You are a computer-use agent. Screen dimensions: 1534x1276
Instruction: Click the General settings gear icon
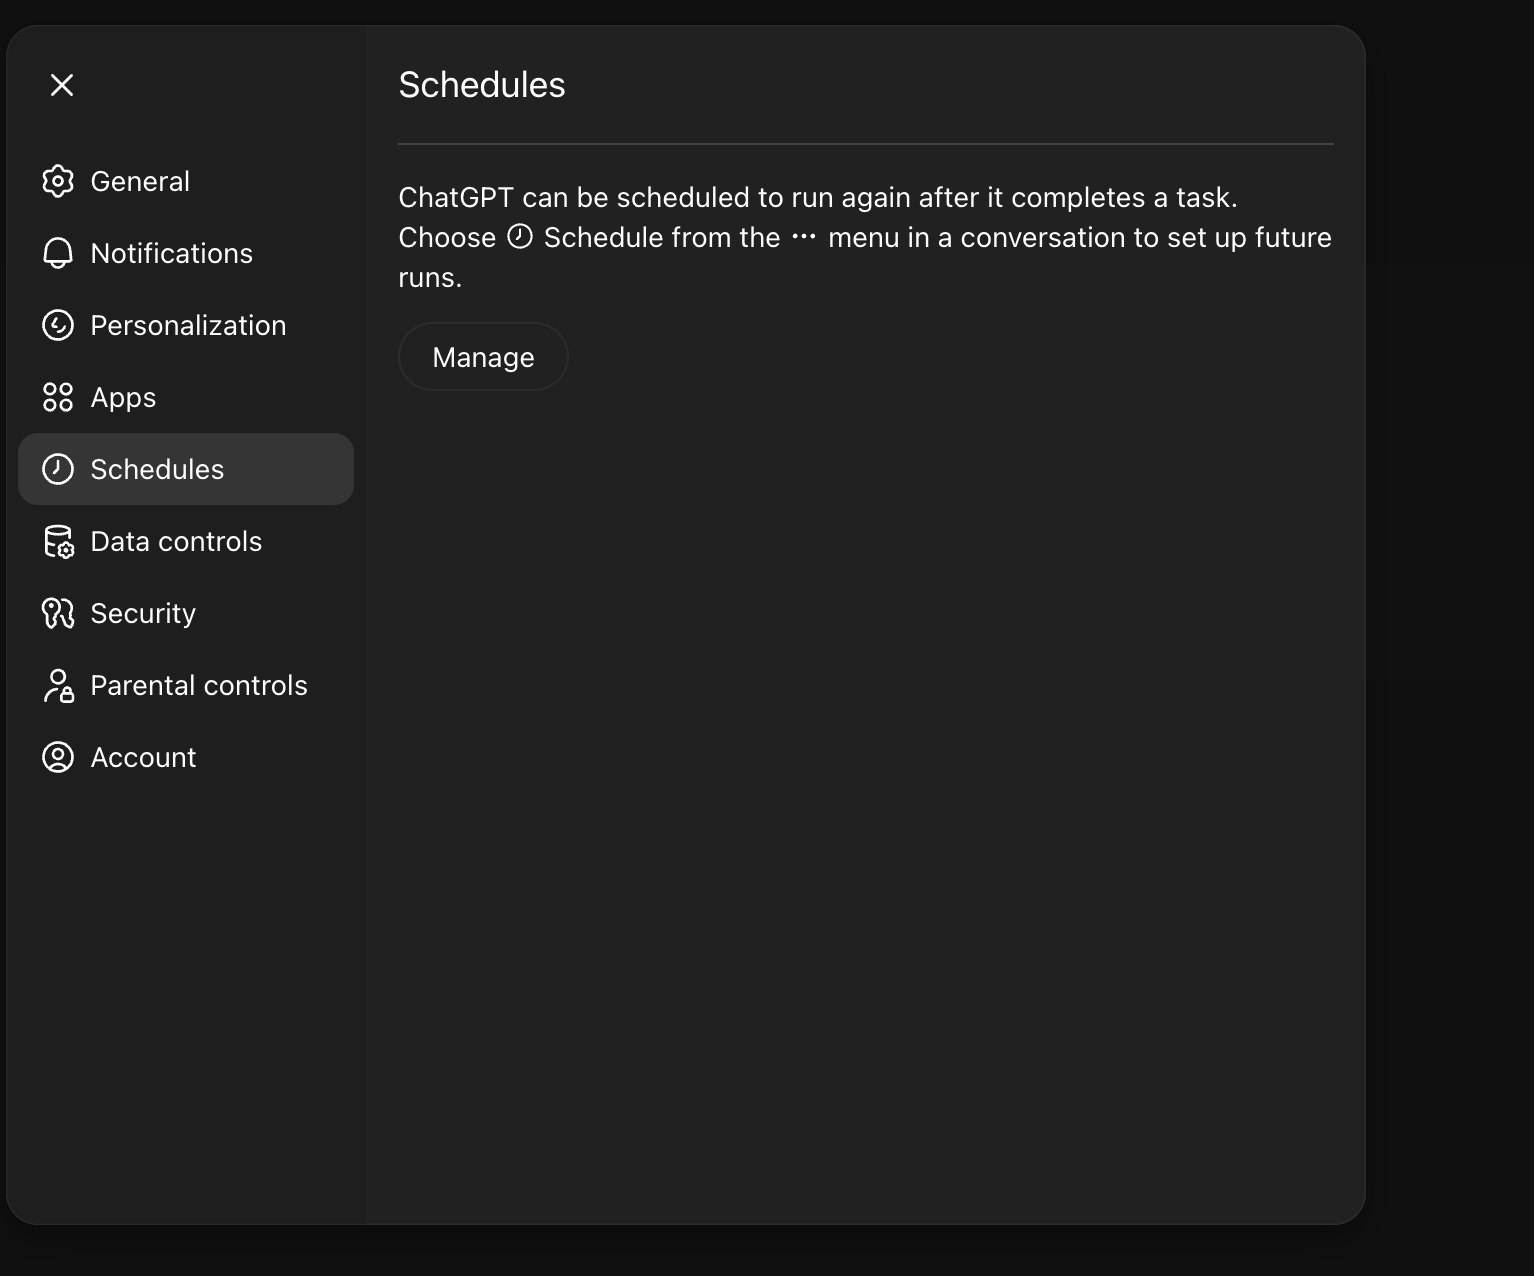pyautogui.click(x=58, y=181)
